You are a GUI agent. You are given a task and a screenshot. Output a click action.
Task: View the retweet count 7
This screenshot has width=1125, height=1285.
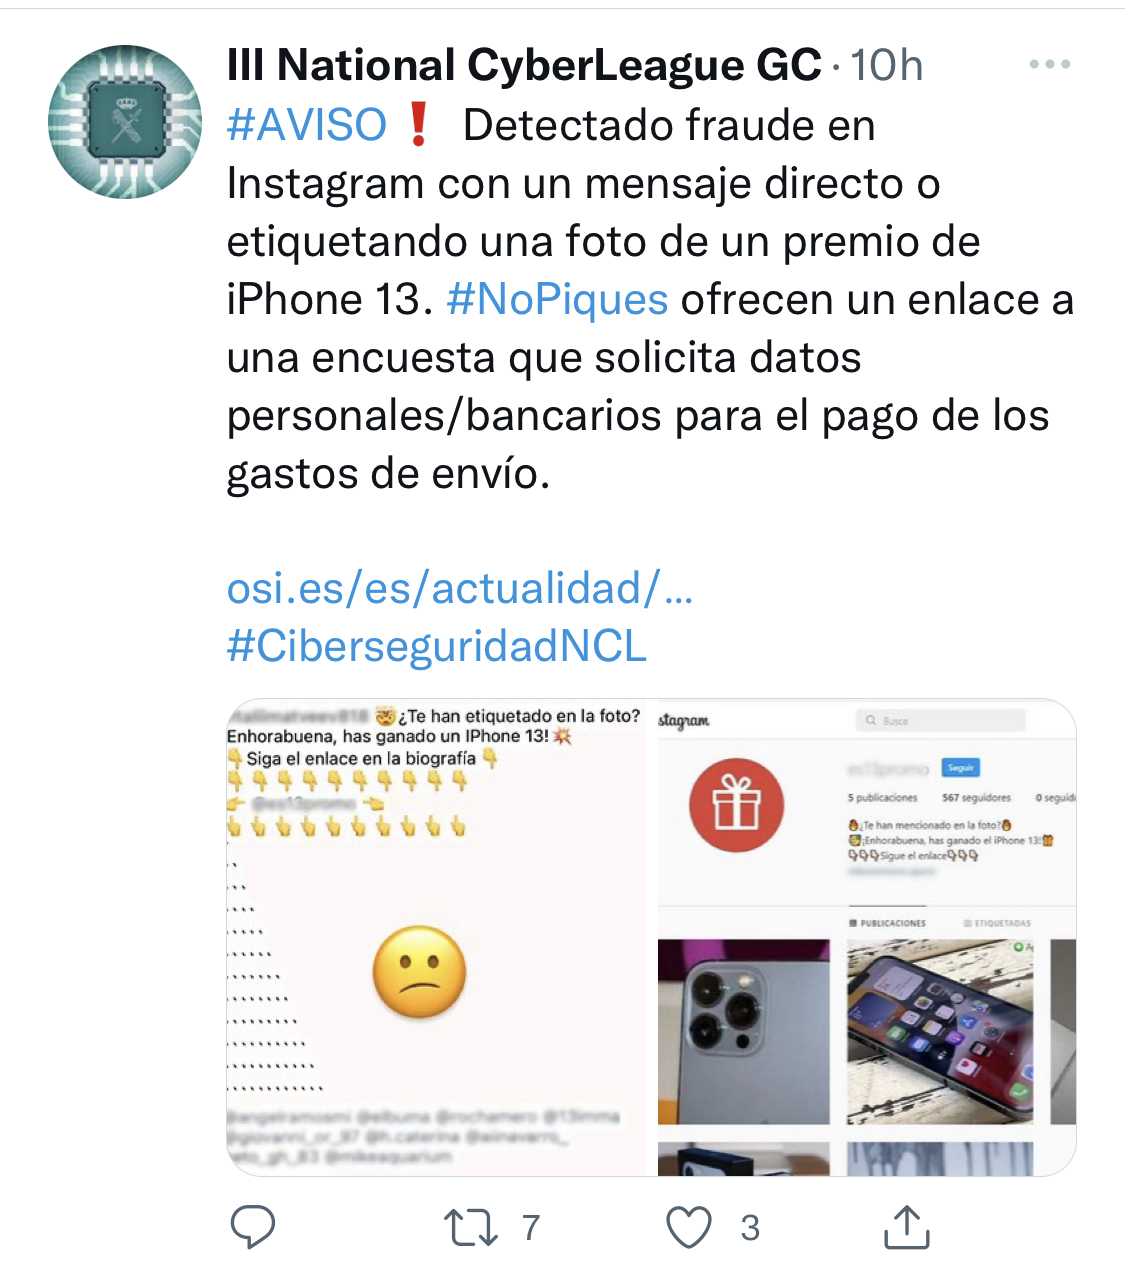point(531,1228)
